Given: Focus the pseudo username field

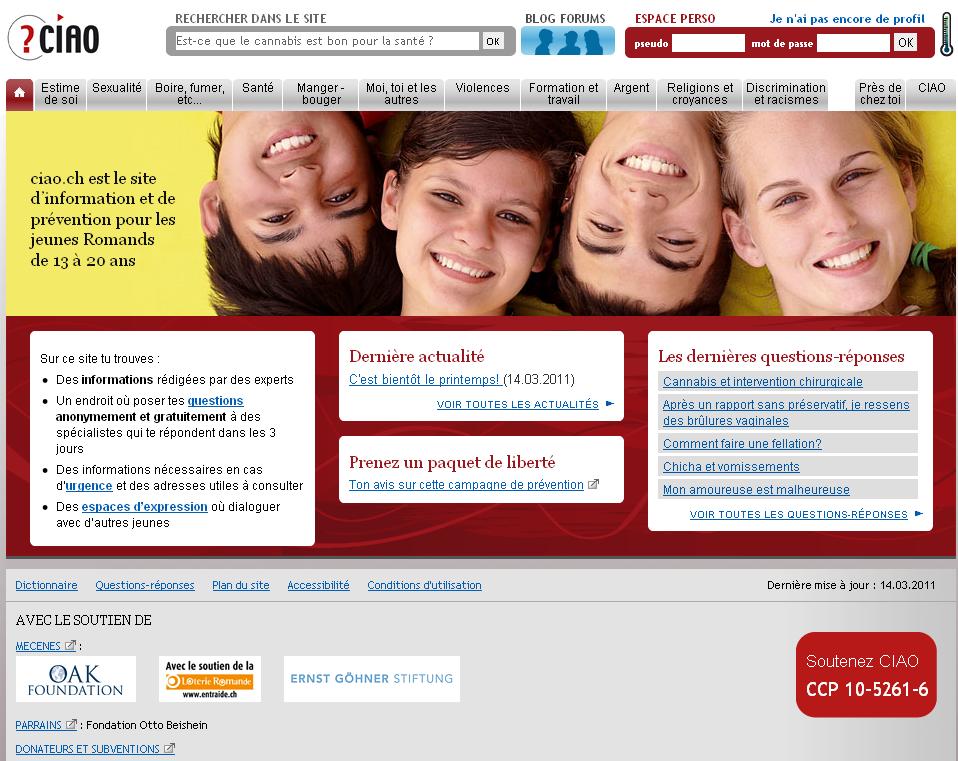Looking at the screenshot, I should [708, 43].
